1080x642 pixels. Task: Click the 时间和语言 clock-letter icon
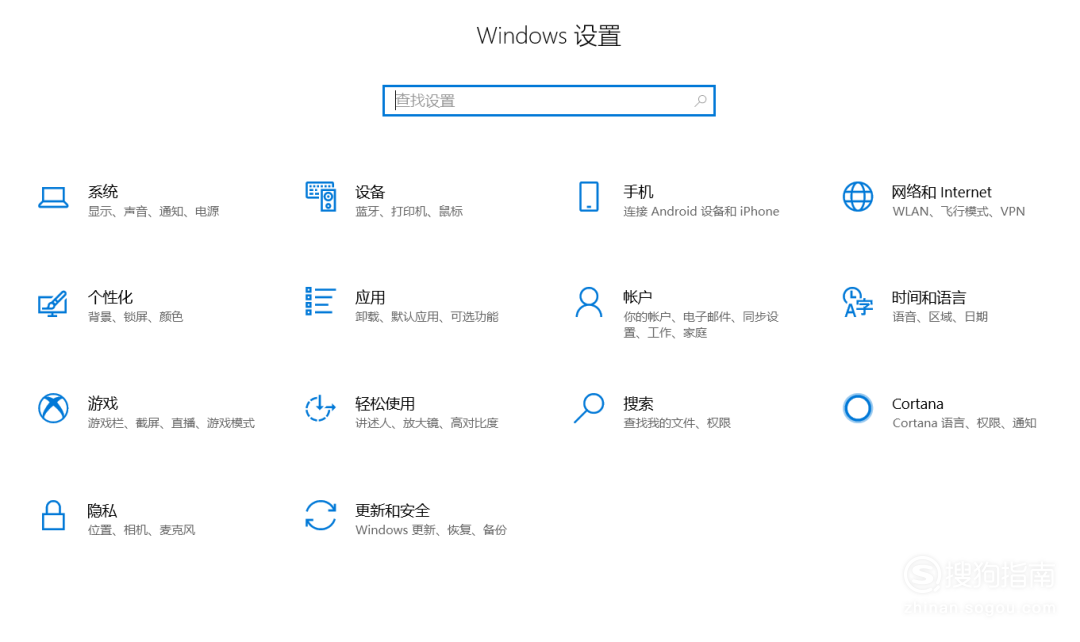point(858,302)
